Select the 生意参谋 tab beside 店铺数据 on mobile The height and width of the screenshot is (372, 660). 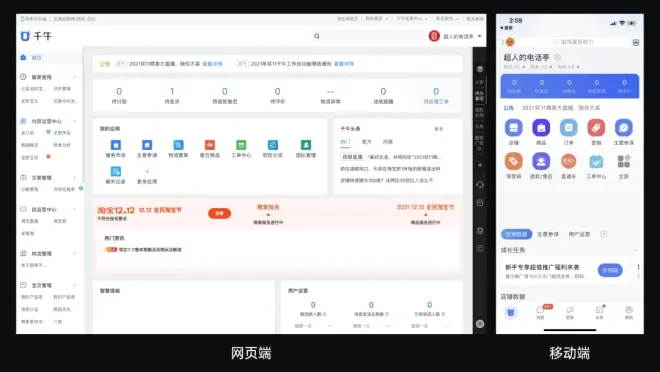click(x=548, y=234)
